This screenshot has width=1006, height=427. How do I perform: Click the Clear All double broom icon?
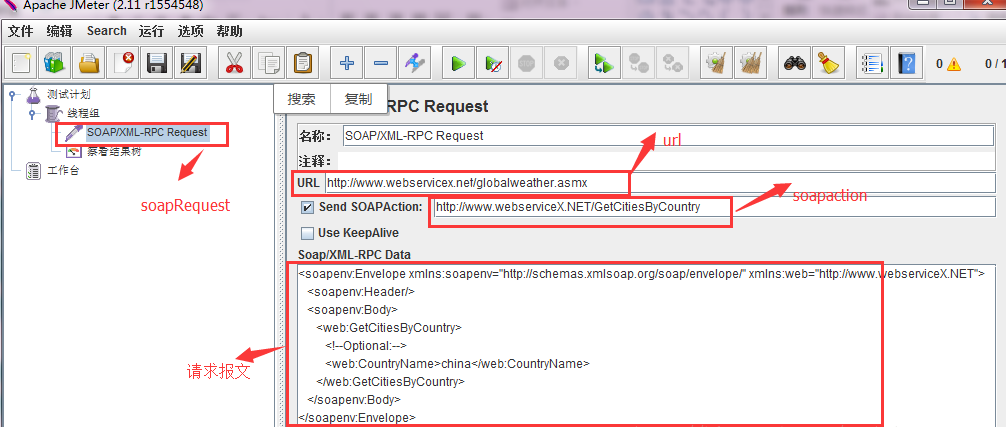pyautogui.click(x=749, y=63)
